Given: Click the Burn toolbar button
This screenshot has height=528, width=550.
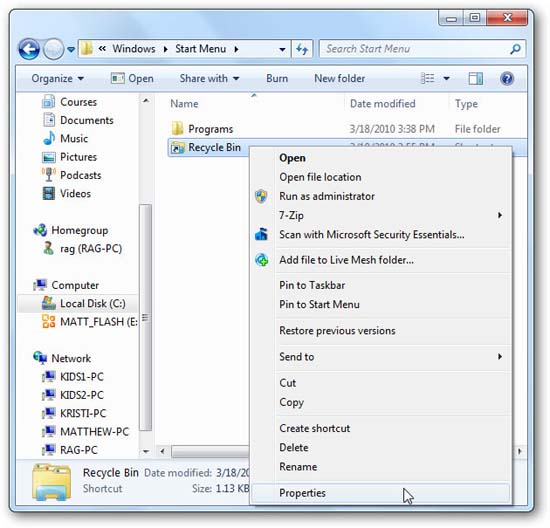Looking at the screenshot, I should point(277,78).
